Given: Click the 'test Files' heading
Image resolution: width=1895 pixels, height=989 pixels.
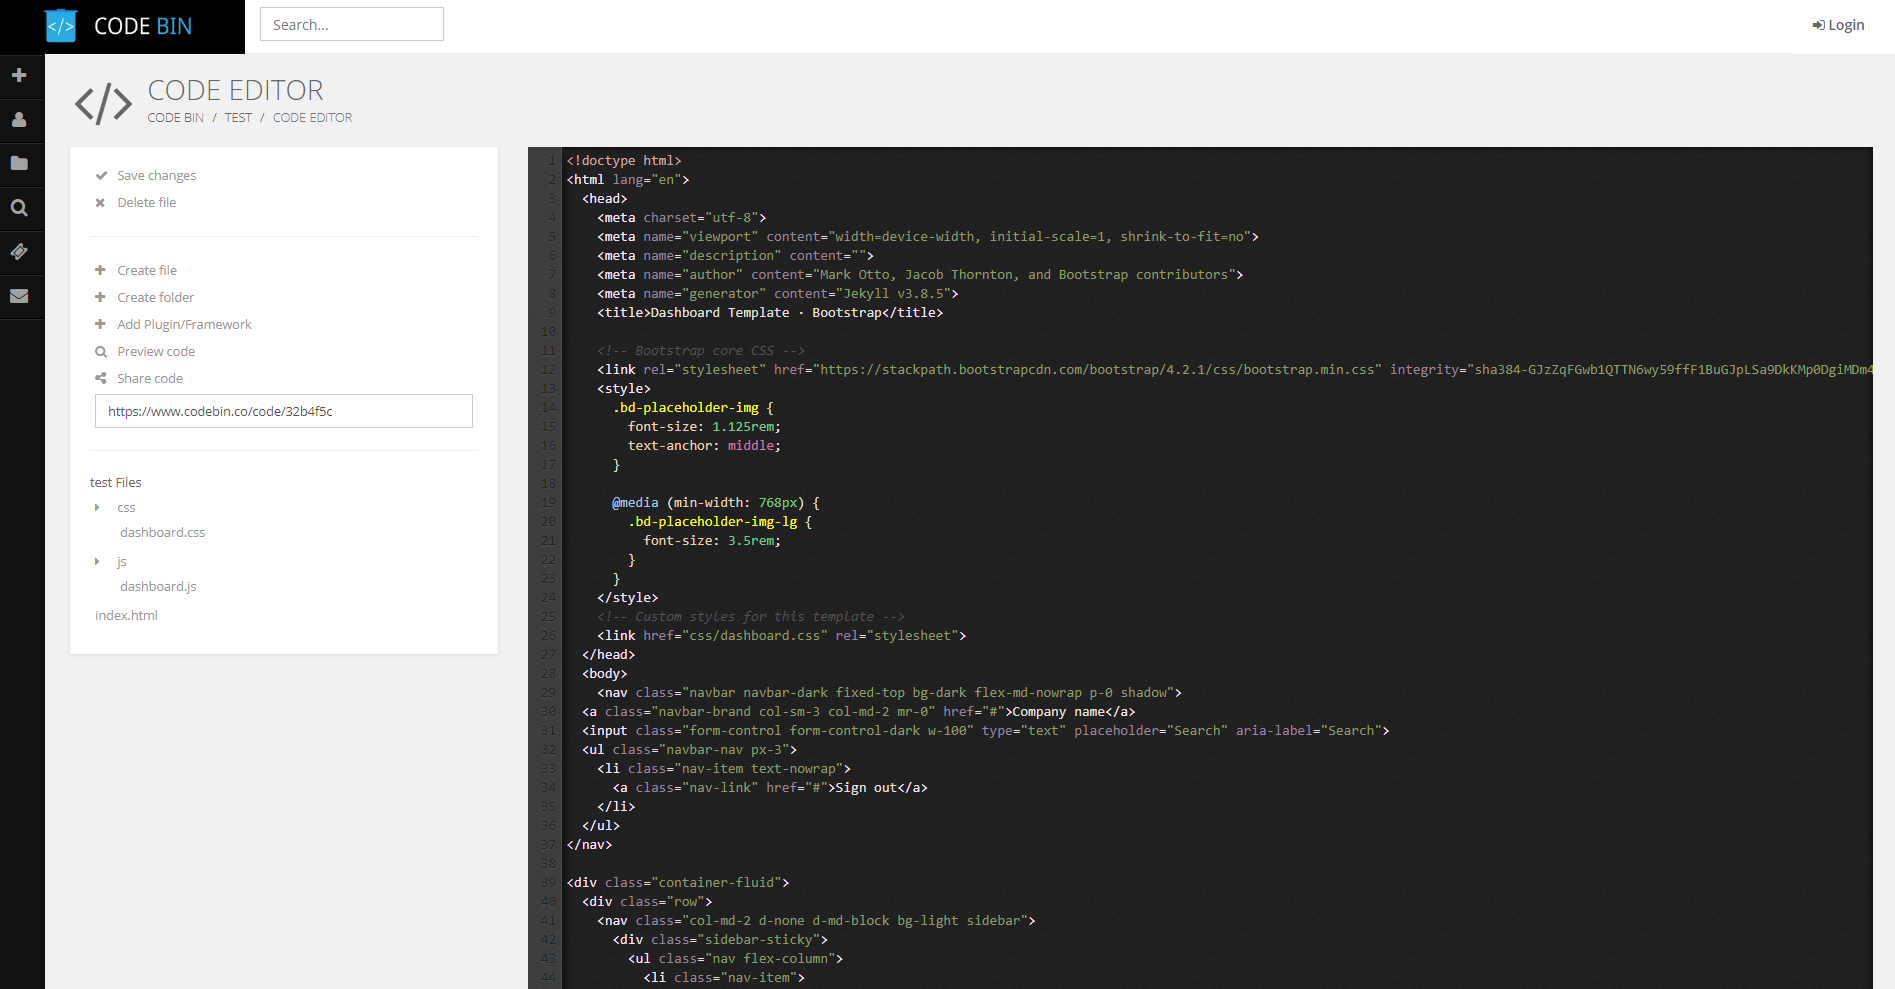Looking at the screenshot, I should [x=116, y=482].
